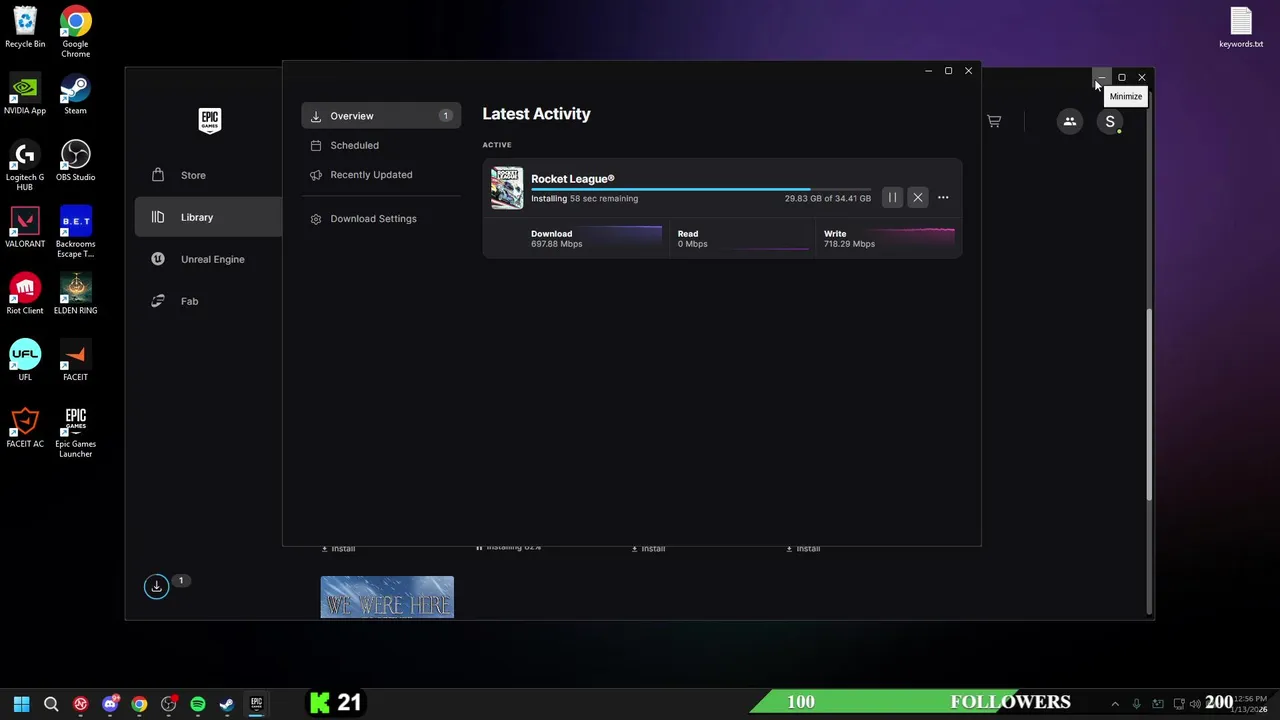The width and height of the screenshot is (1280, 720).
Task: Select the Steam desktop shortcut
Action: pyautogui.click(x=75, y=95)
